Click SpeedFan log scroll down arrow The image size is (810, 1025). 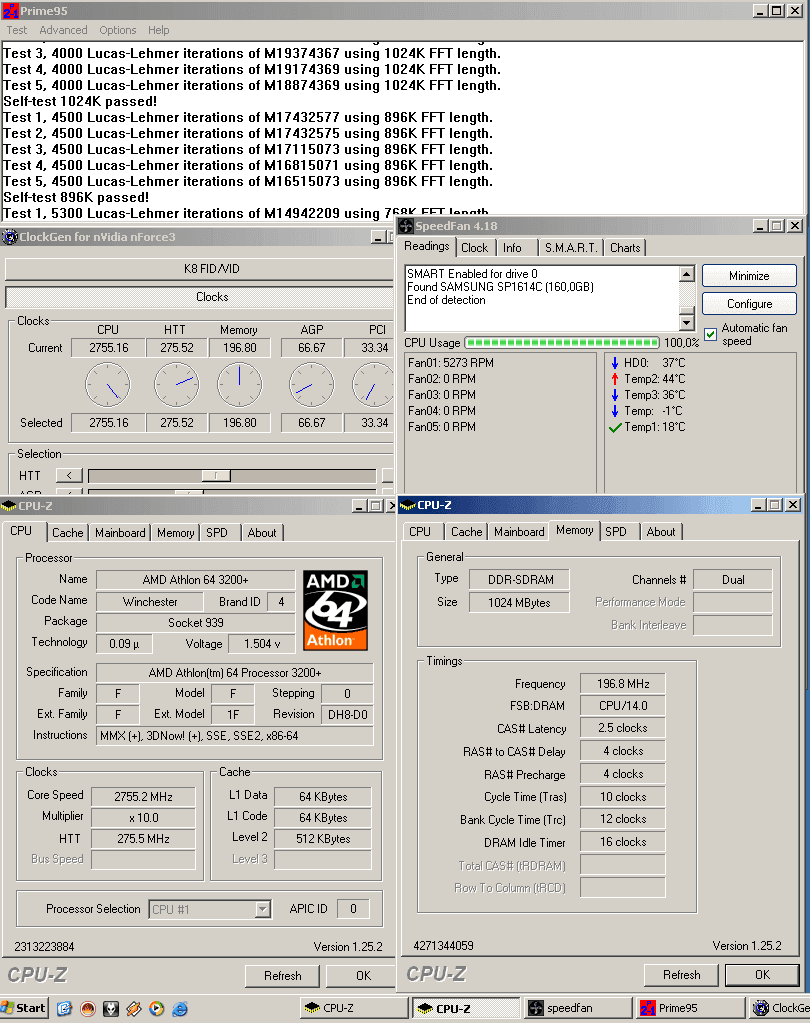click(x=686, y=322)
